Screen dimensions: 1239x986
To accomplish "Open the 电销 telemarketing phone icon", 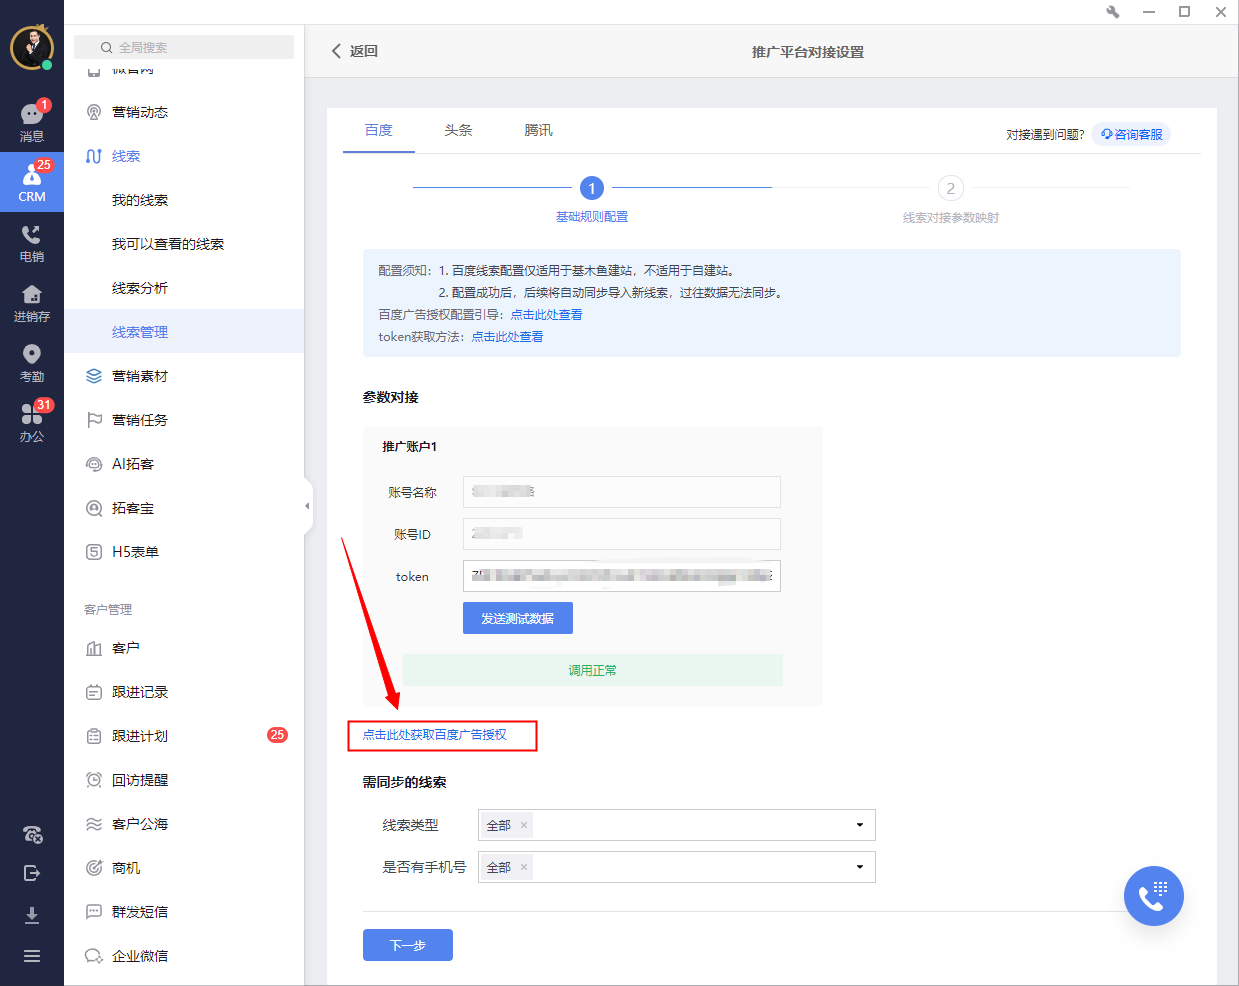I will tap(31, 242).
